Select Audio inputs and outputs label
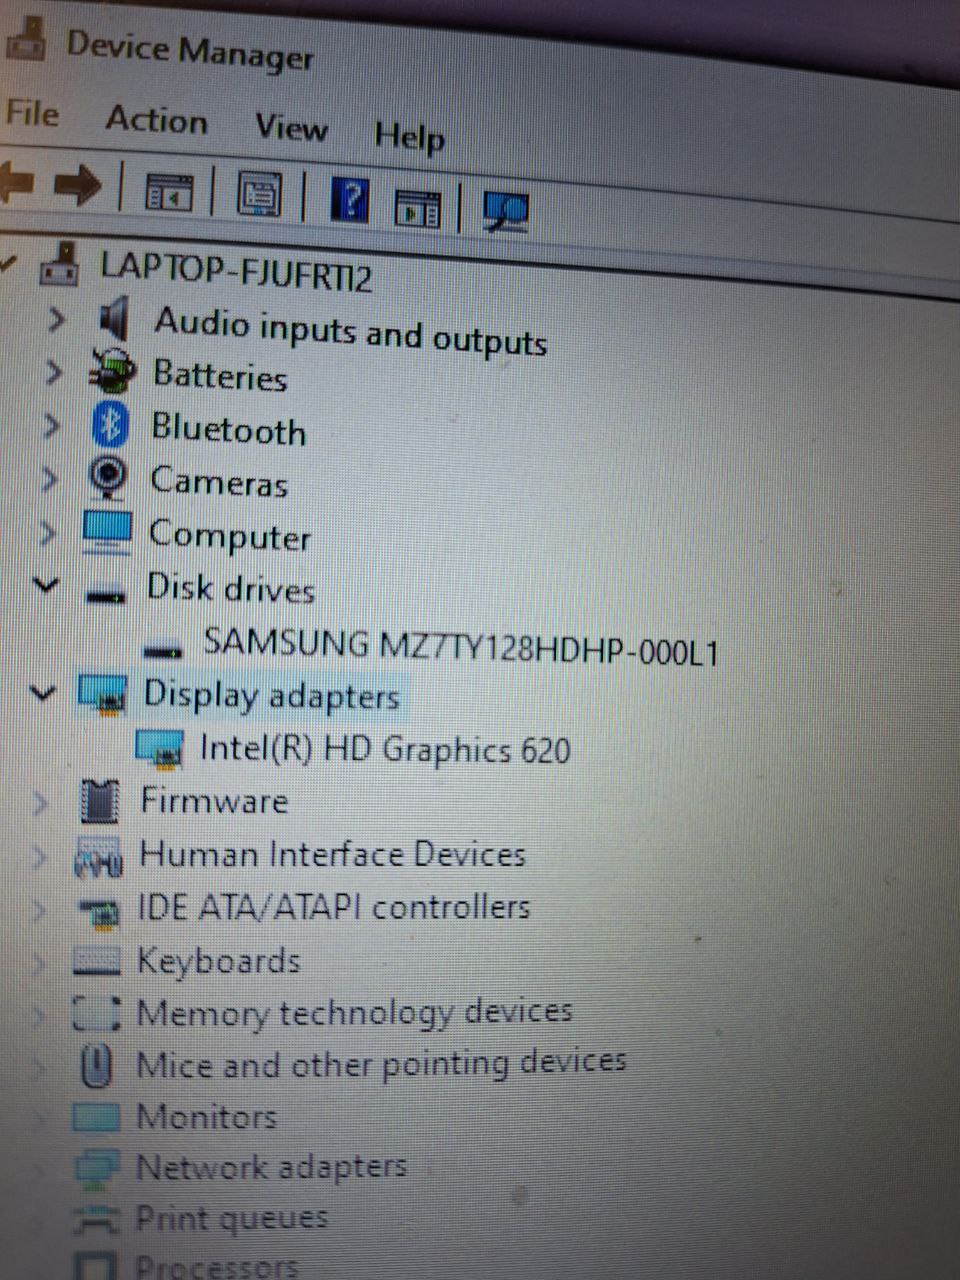 pyautogui.click(x=350, y=331)
